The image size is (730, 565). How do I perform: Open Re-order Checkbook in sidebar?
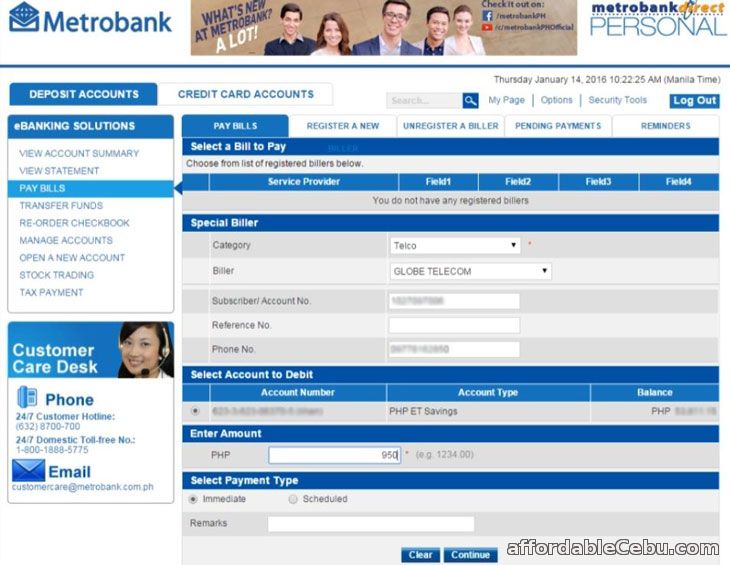click(74, 223)
